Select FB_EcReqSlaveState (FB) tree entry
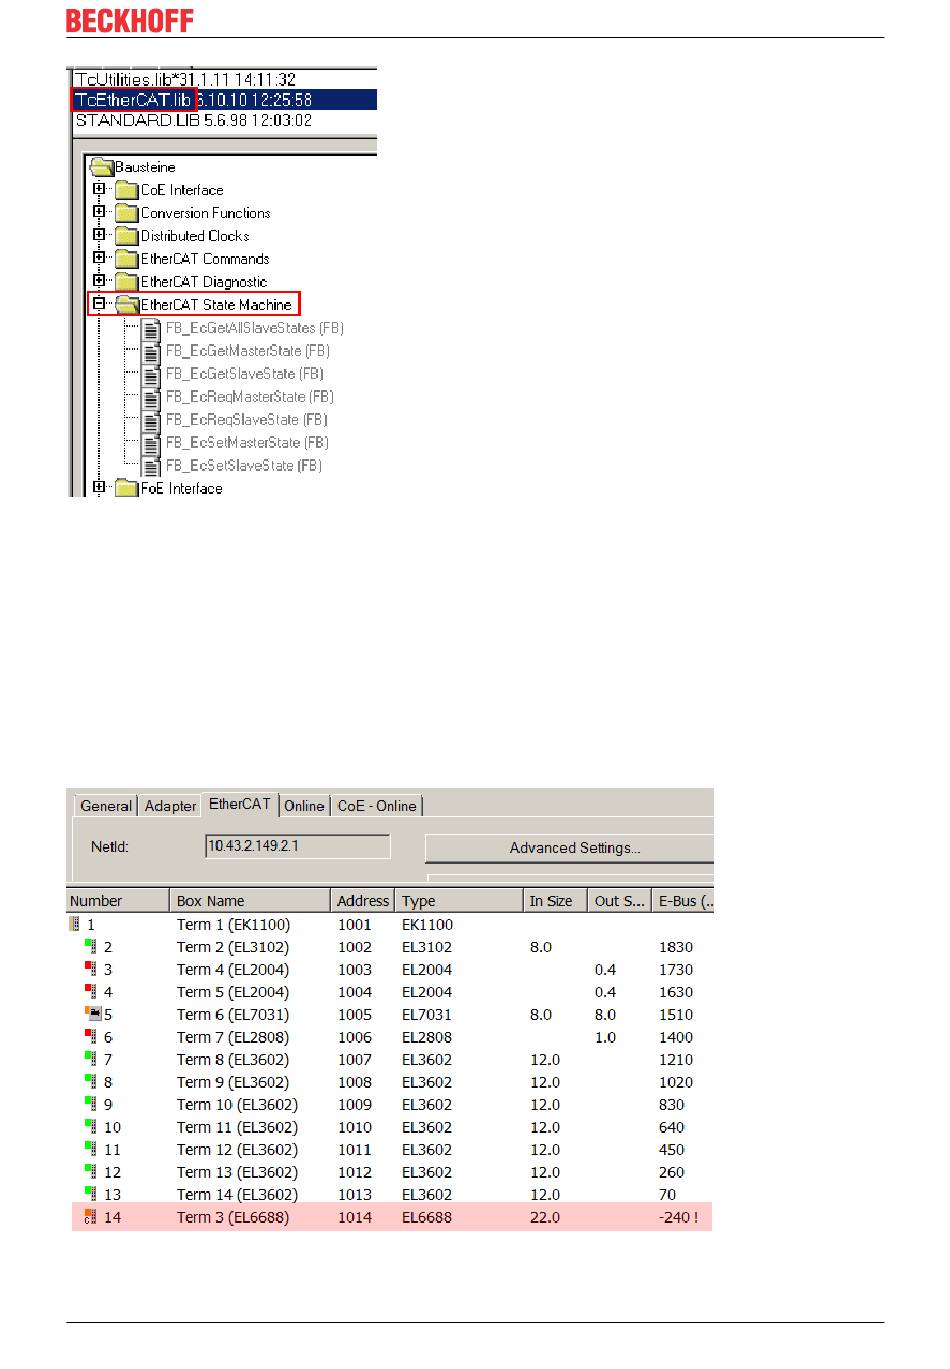 coord(247,420)
